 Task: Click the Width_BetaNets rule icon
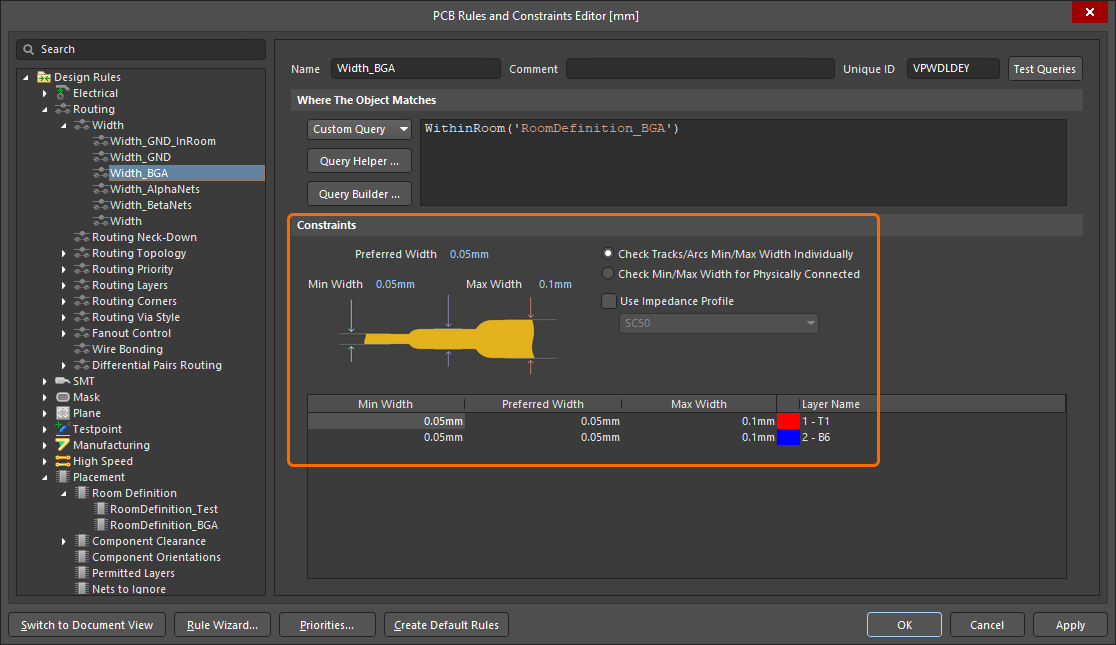click(100, 205)
